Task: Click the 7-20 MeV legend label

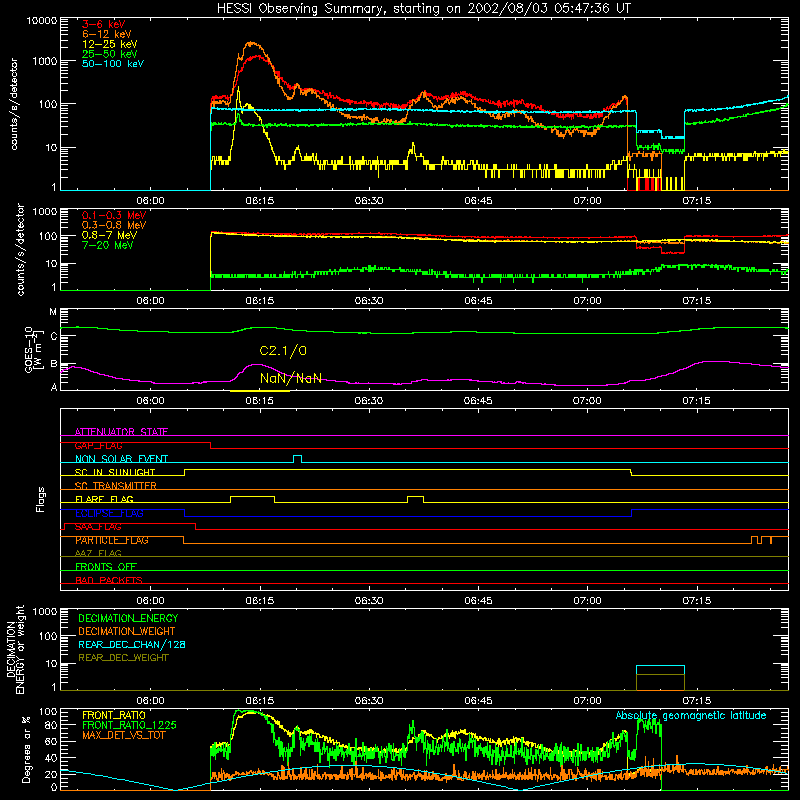Action: point(107,245)
